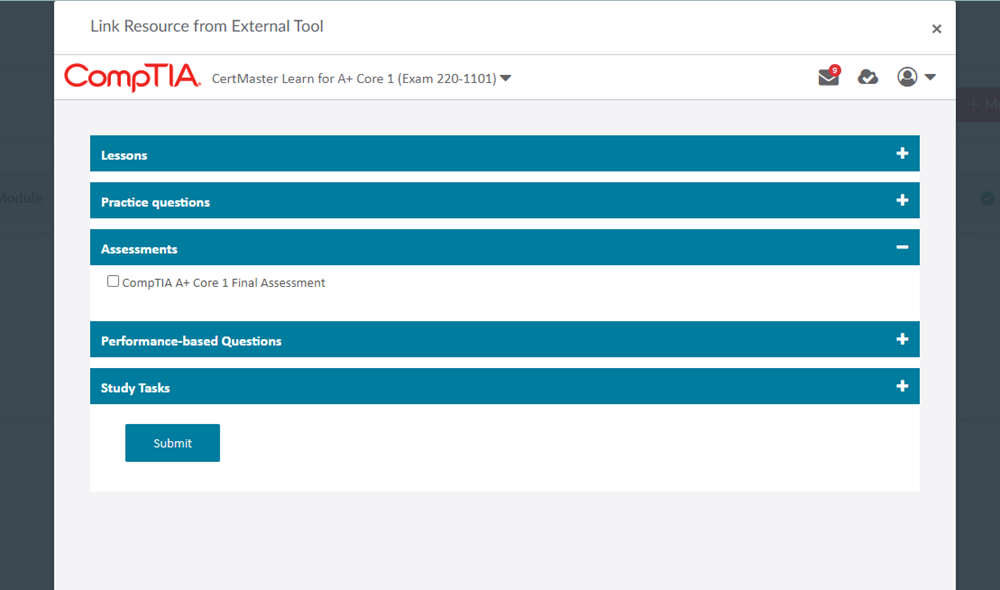
Task: Click the Lessons accordion header
Action: coord(122,153)
